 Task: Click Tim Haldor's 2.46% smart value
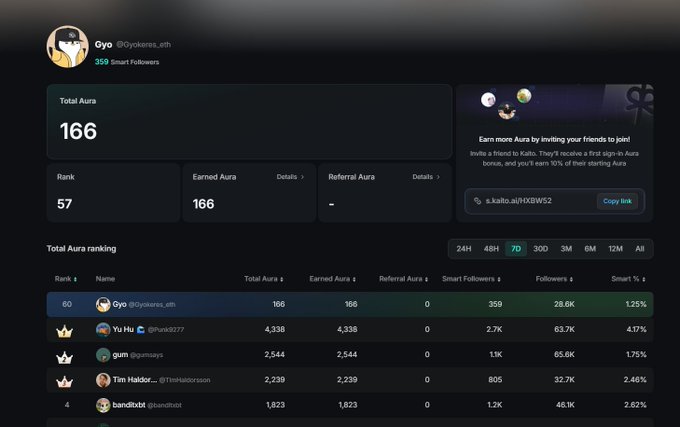635,380
